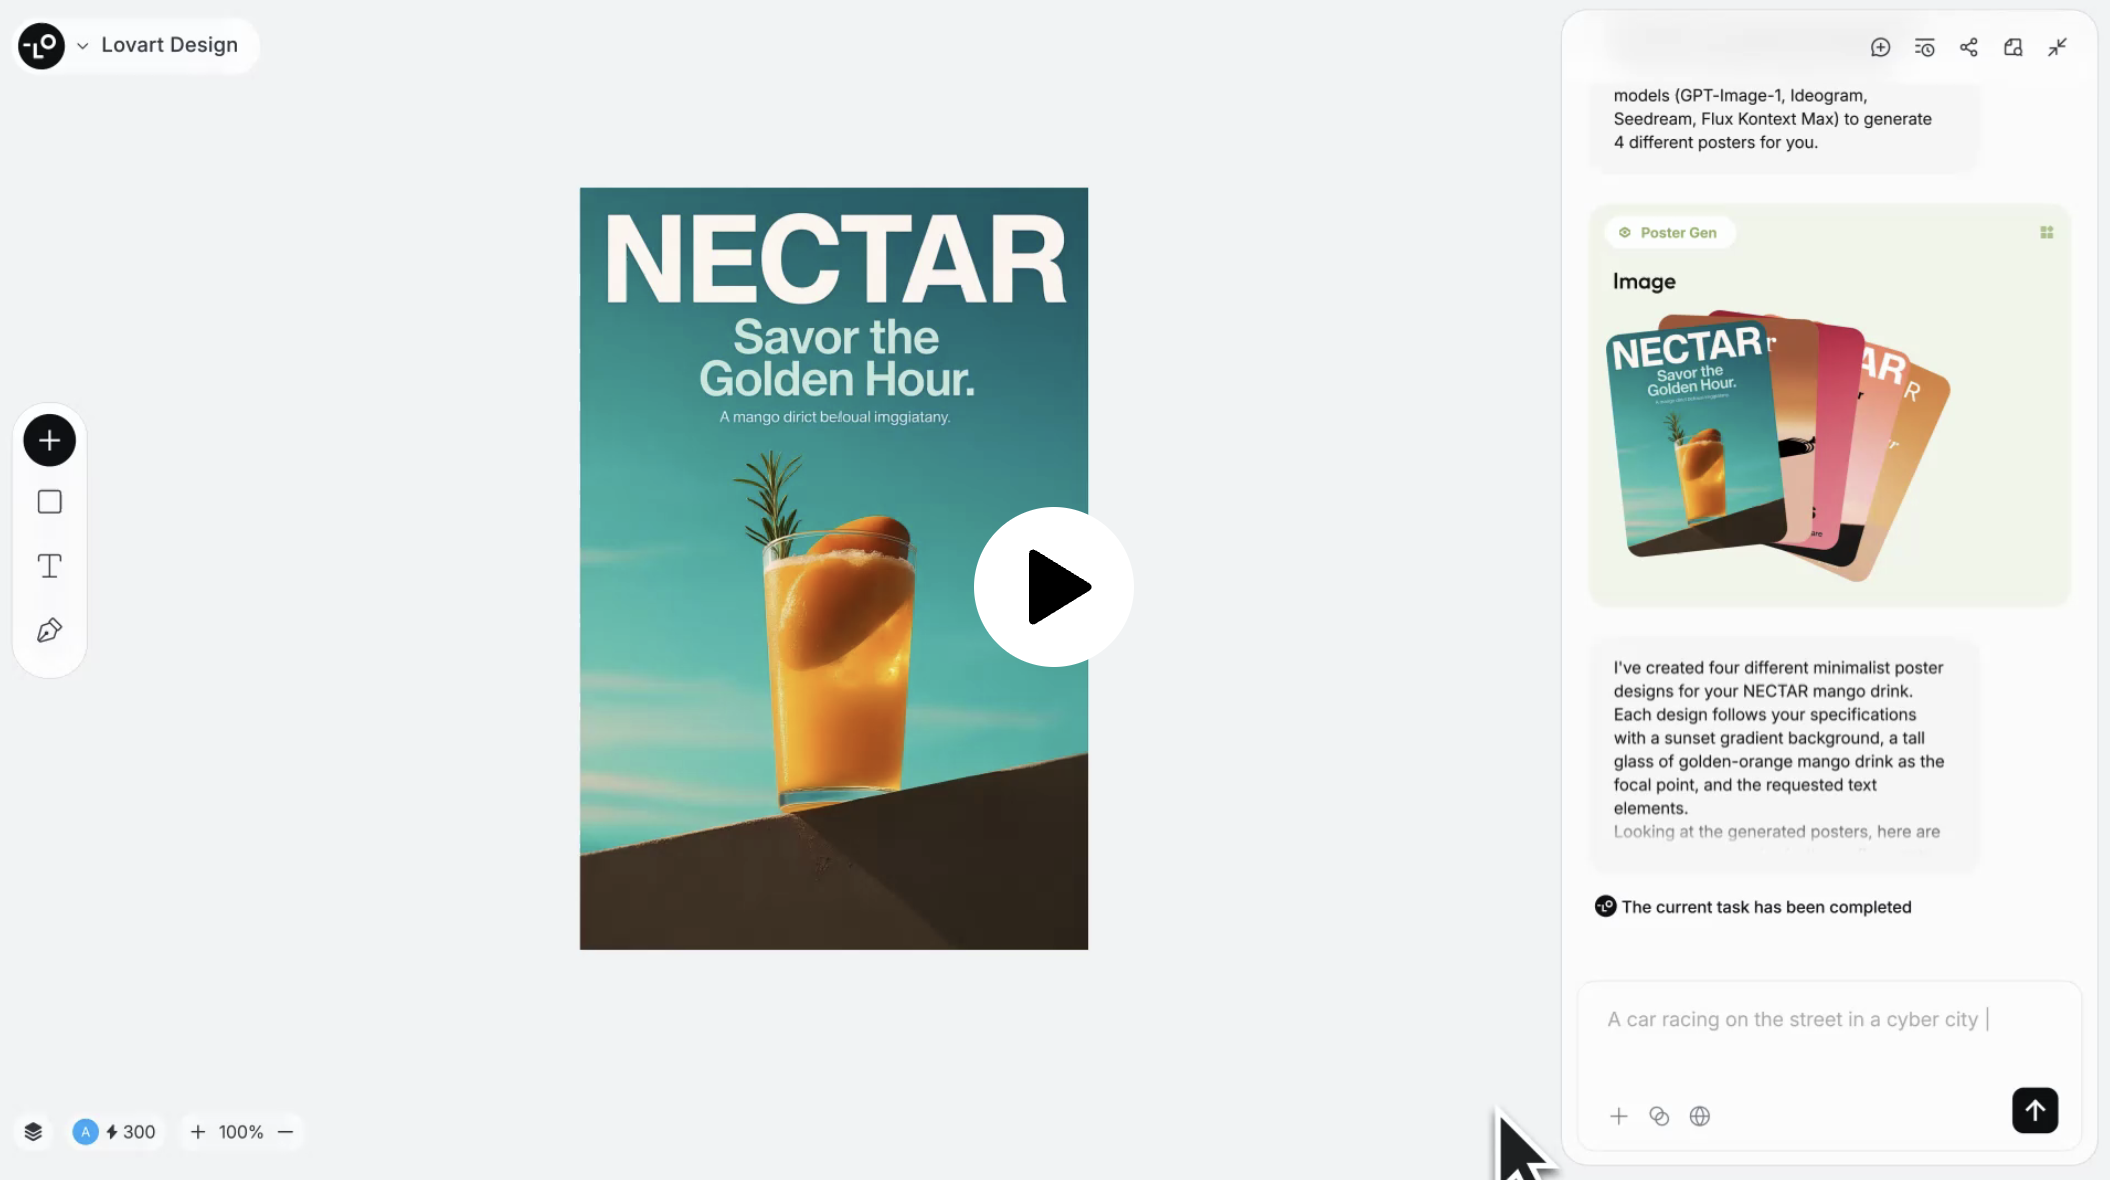
Task: Select the frame rectangle tool
Action: [x=49, y=502]
